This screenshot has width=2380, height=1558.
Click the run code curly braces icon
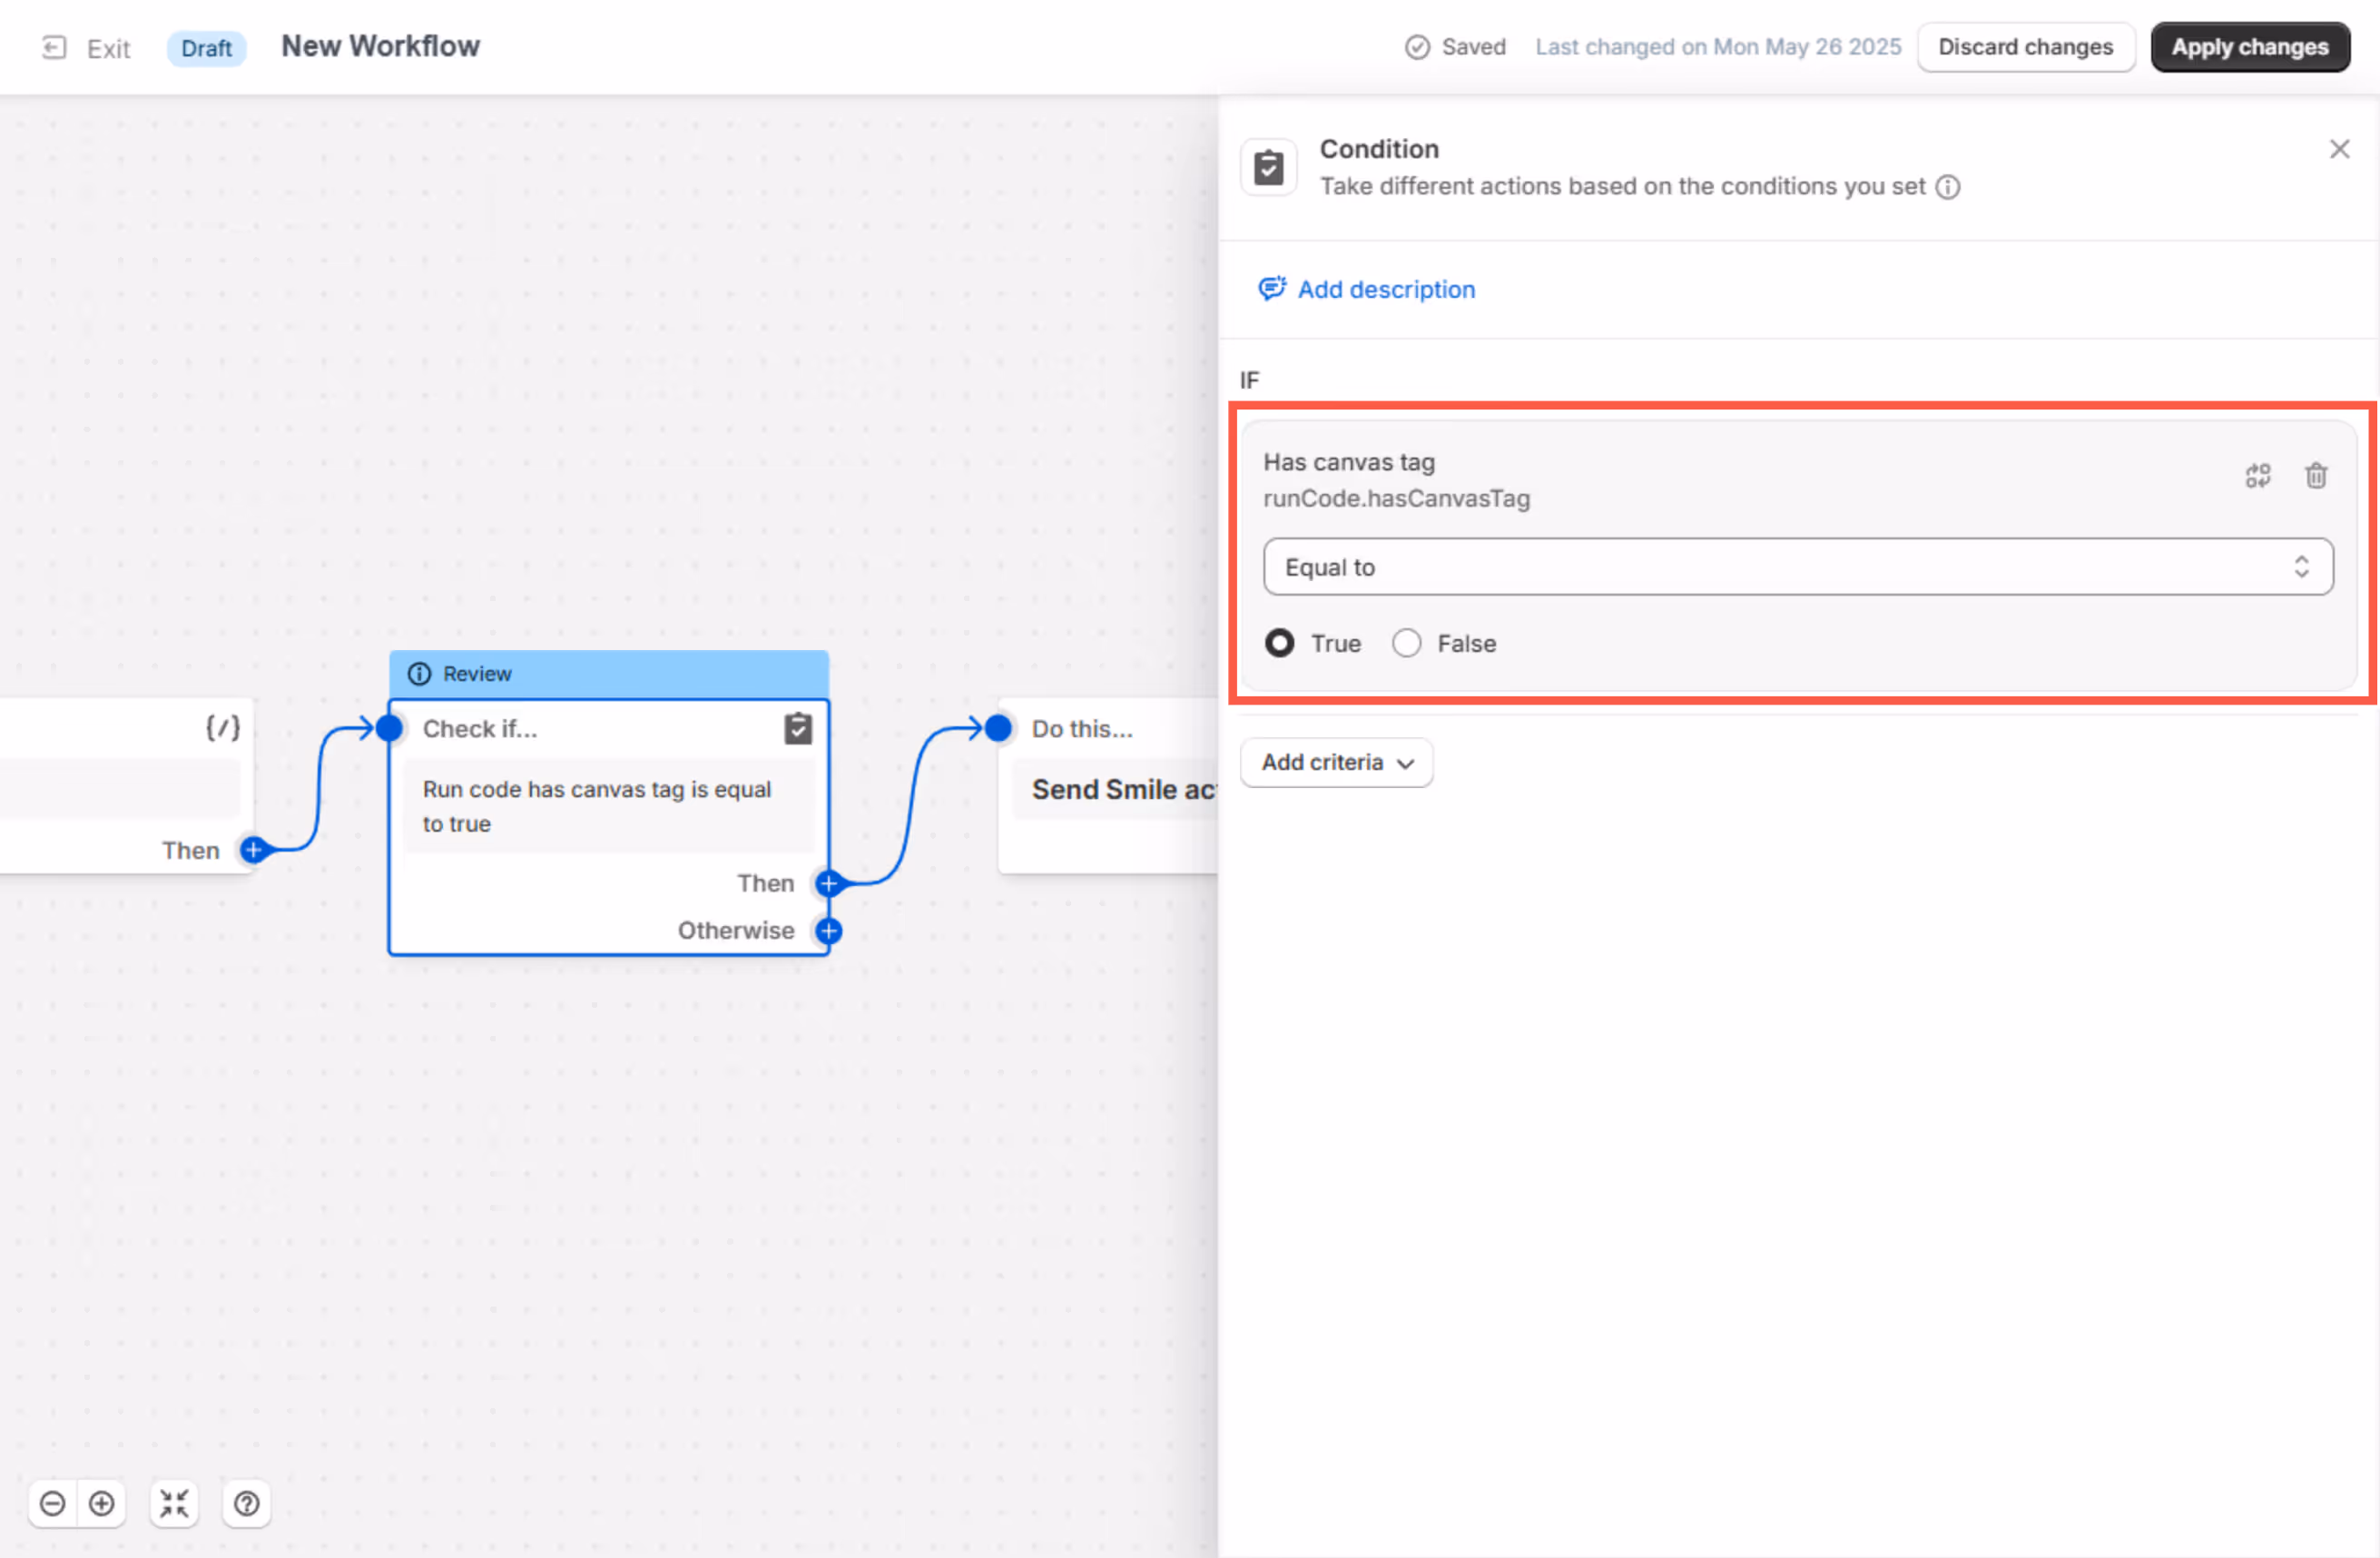pyautogui.click(x=222, y=727)
